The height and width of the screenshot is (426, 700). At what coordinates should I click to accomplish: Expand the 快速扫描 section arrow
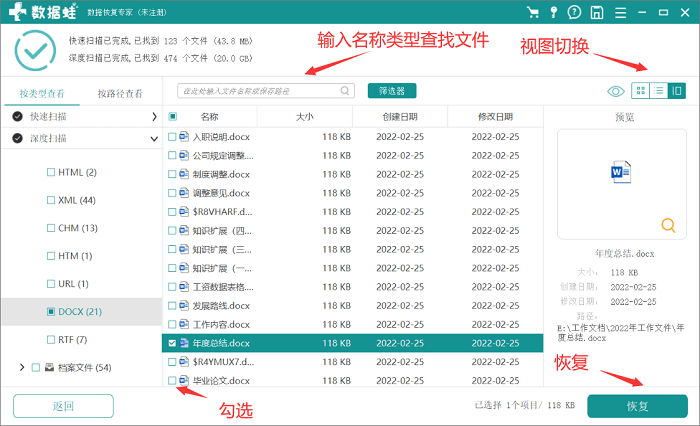pyautogui.click(x=154, y=117)
